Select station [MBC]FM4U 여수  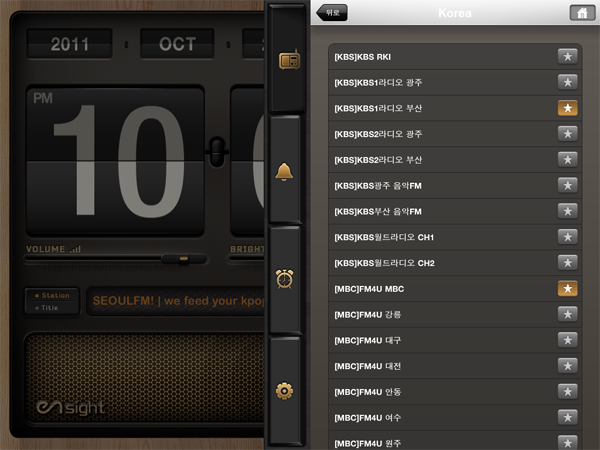455,417
